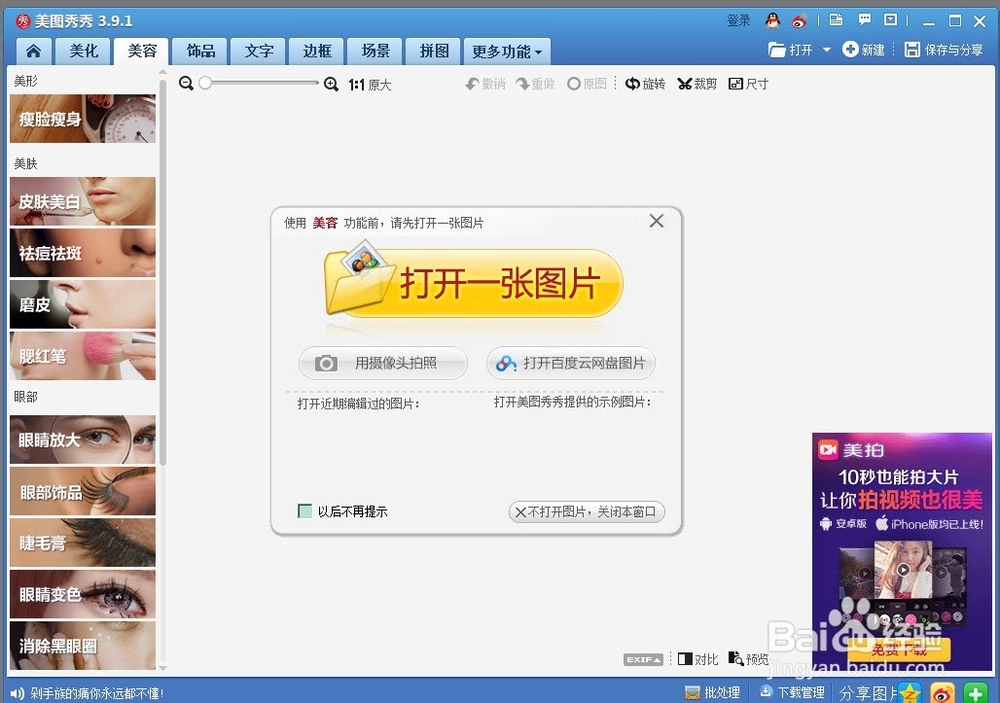1000x703 pixels.
Task: Go to the home tab icon
Action: 34,51
